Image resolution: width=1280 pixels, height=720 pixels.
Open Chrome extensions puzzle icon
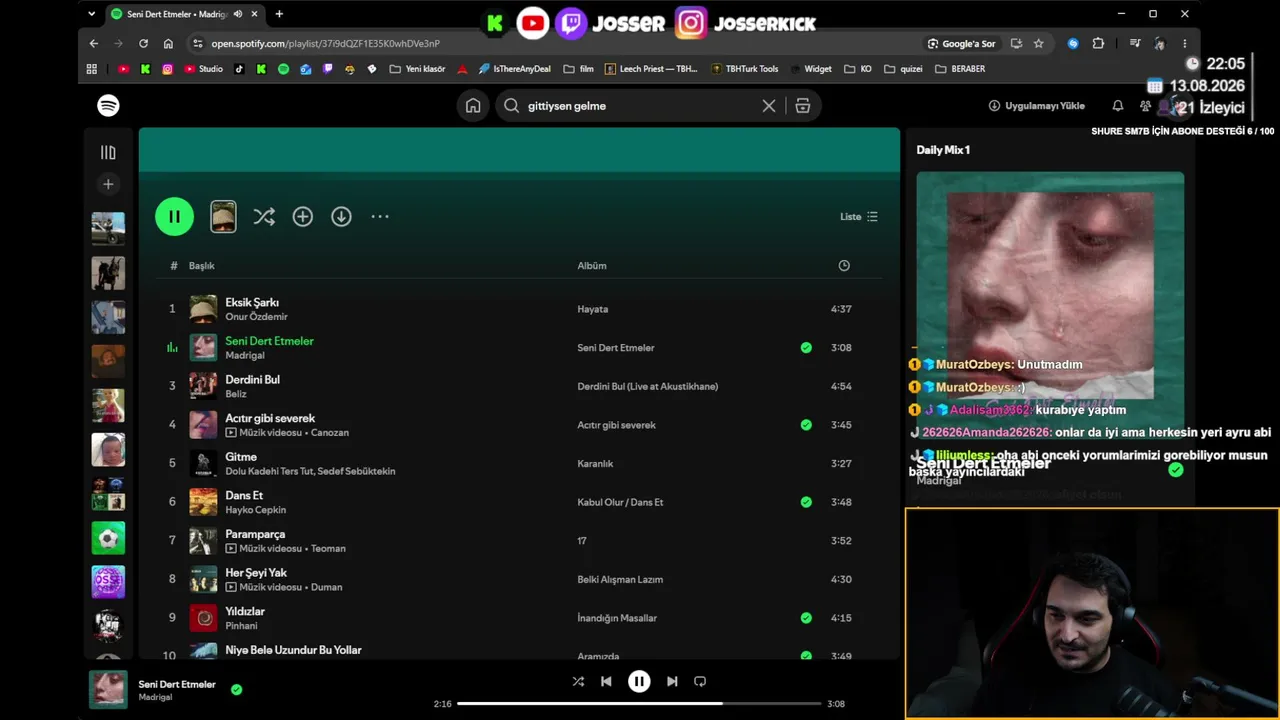point(1098,44)
